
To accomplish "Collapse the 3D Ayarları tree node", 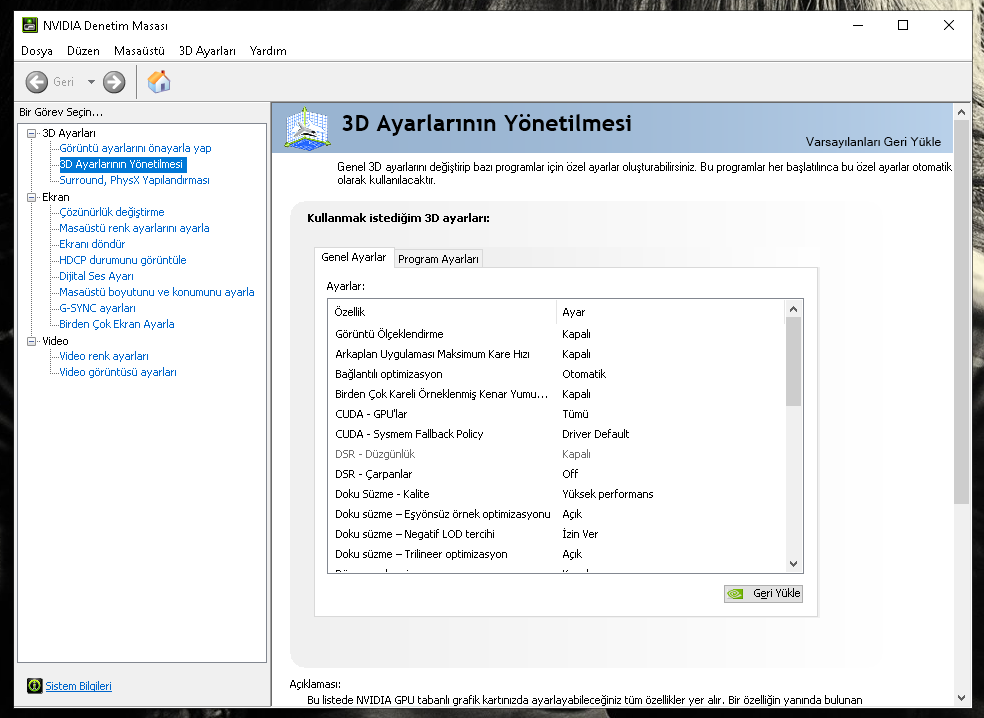I will 31,133.
